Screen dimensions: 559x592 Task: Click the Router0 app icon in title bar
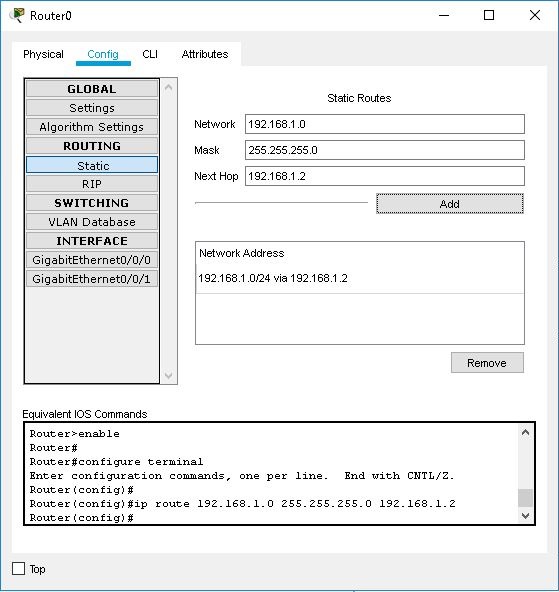17,15
